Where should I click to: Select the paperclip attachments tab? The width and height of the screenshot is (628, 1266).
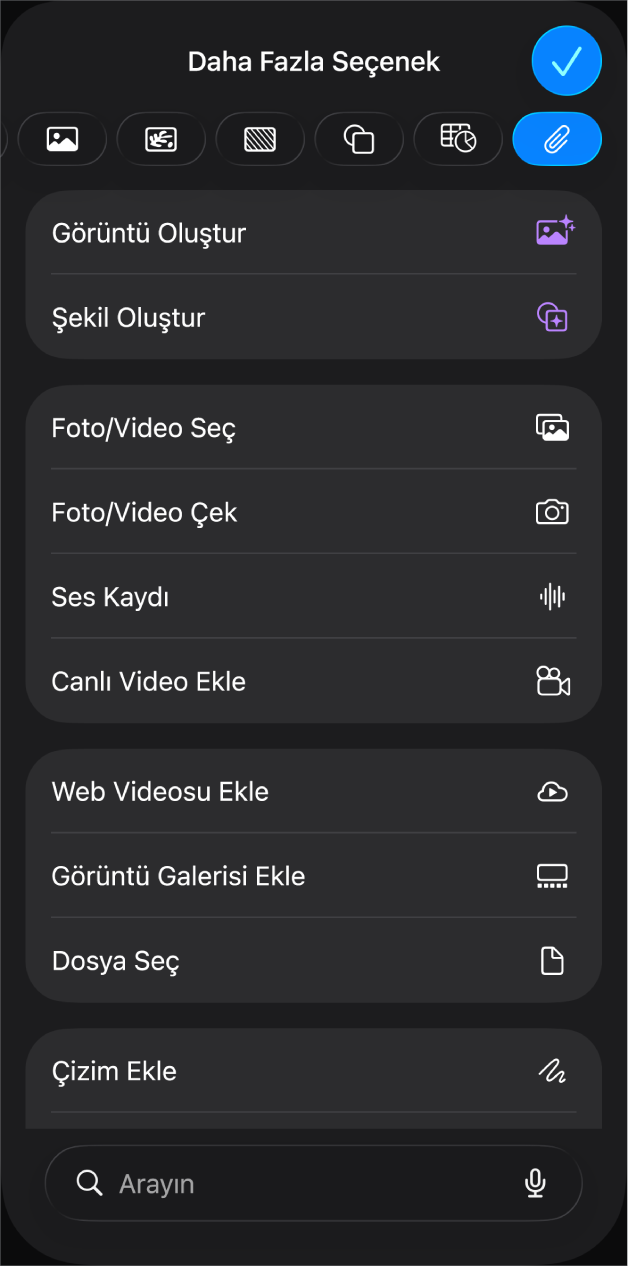(x=557, y=139)
